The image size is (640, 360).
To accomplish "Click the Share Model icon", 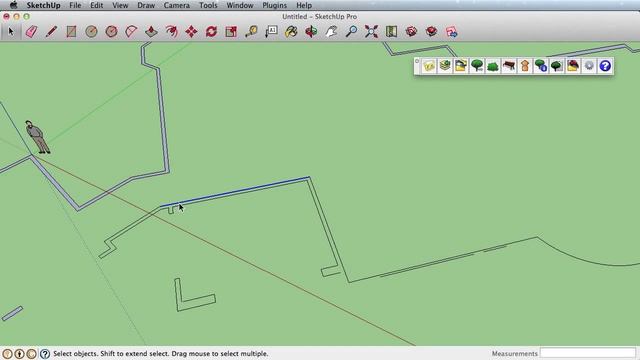I will (431, 31).
